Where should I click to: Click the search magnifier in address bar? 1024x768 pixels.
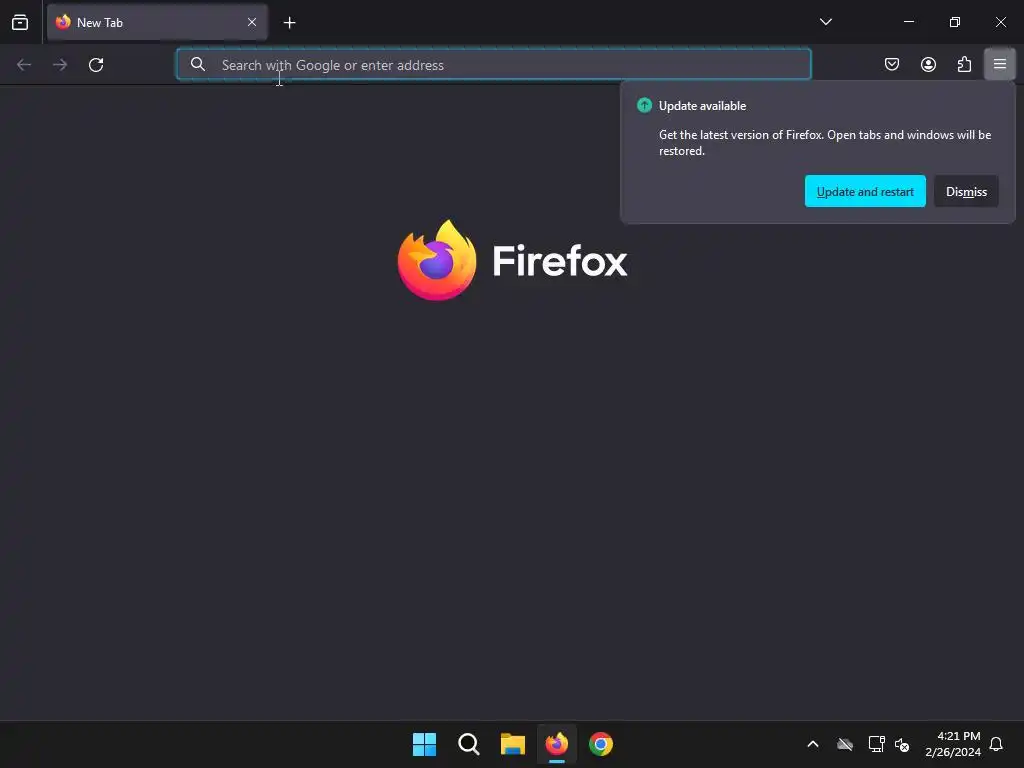[198, 64]
